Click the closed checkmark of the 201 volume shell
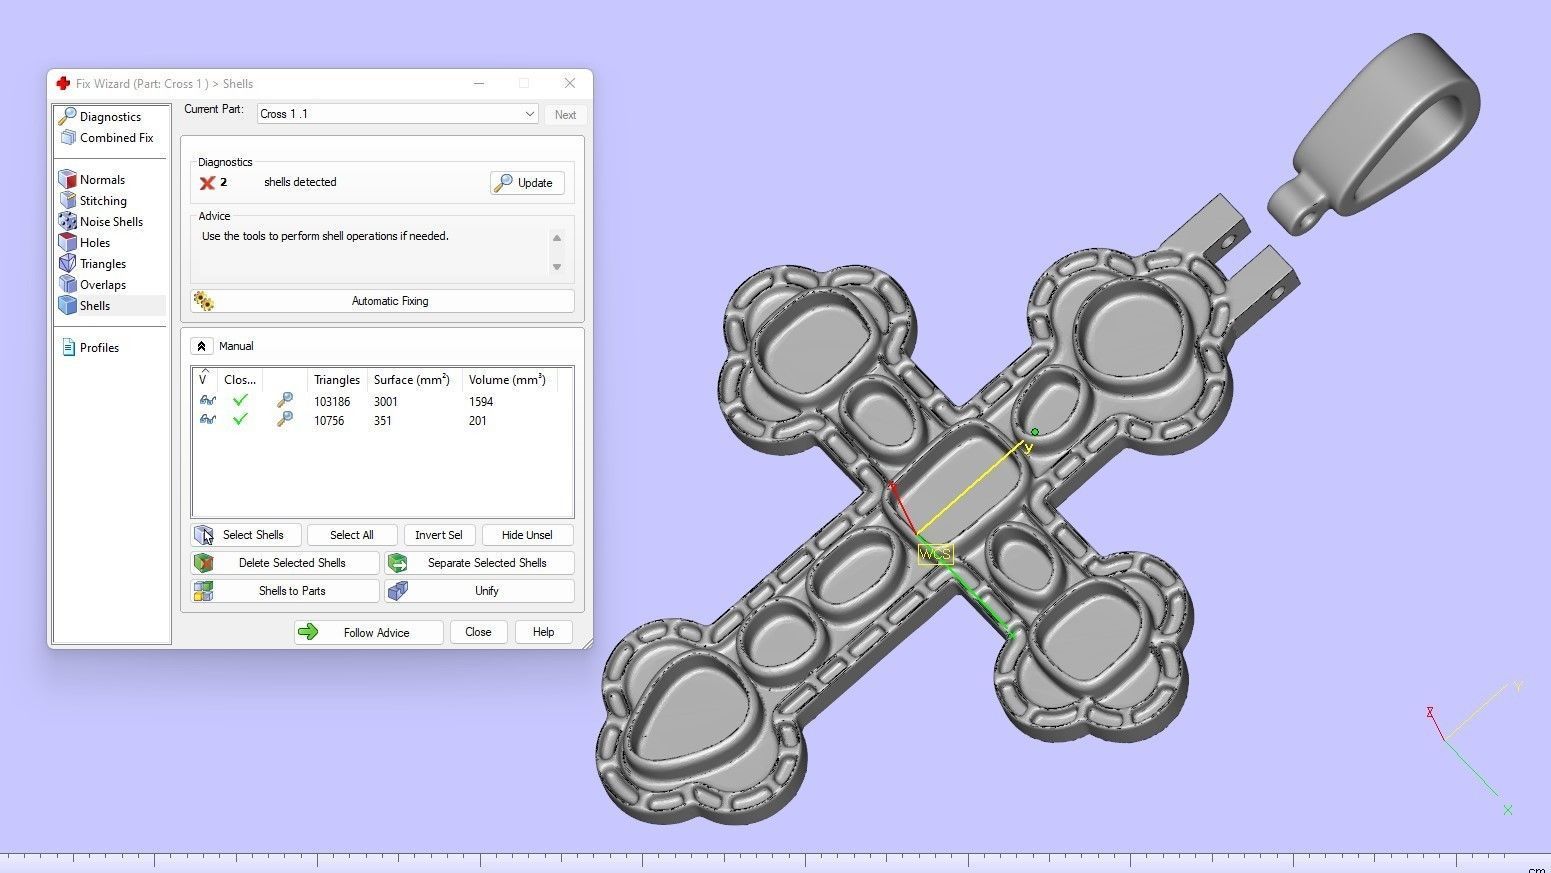The width and height of the screenshot is (1551, 873). [x=240, y=420]
